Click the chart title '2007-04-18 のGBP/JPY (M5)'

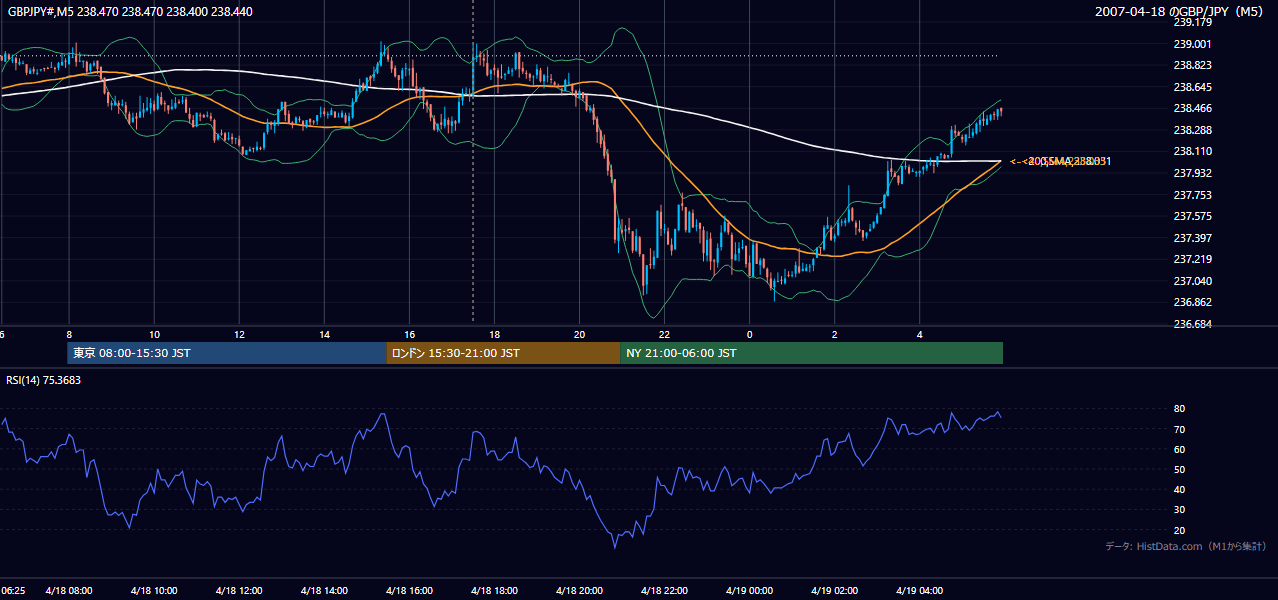coord(1181,11)
